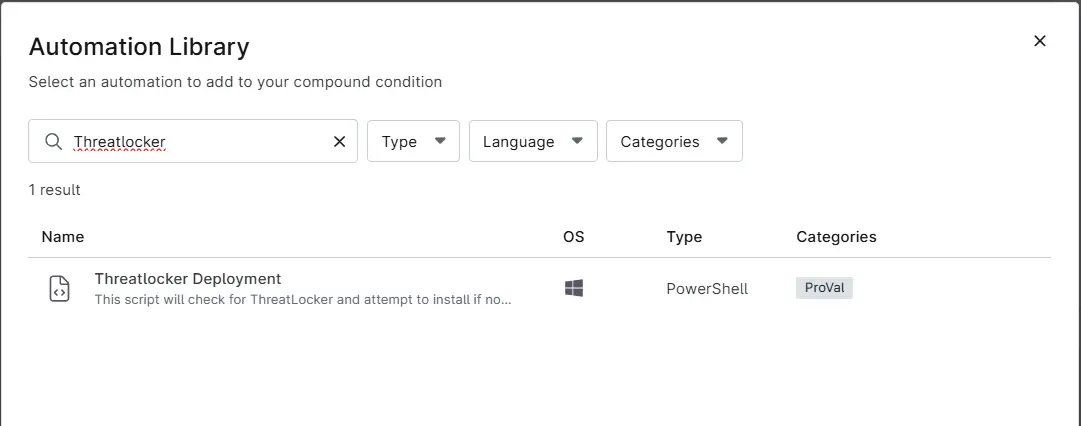Viewport: 1081px width, 426px height.
Task: Click the Name column header
Action: pos(63,236)
